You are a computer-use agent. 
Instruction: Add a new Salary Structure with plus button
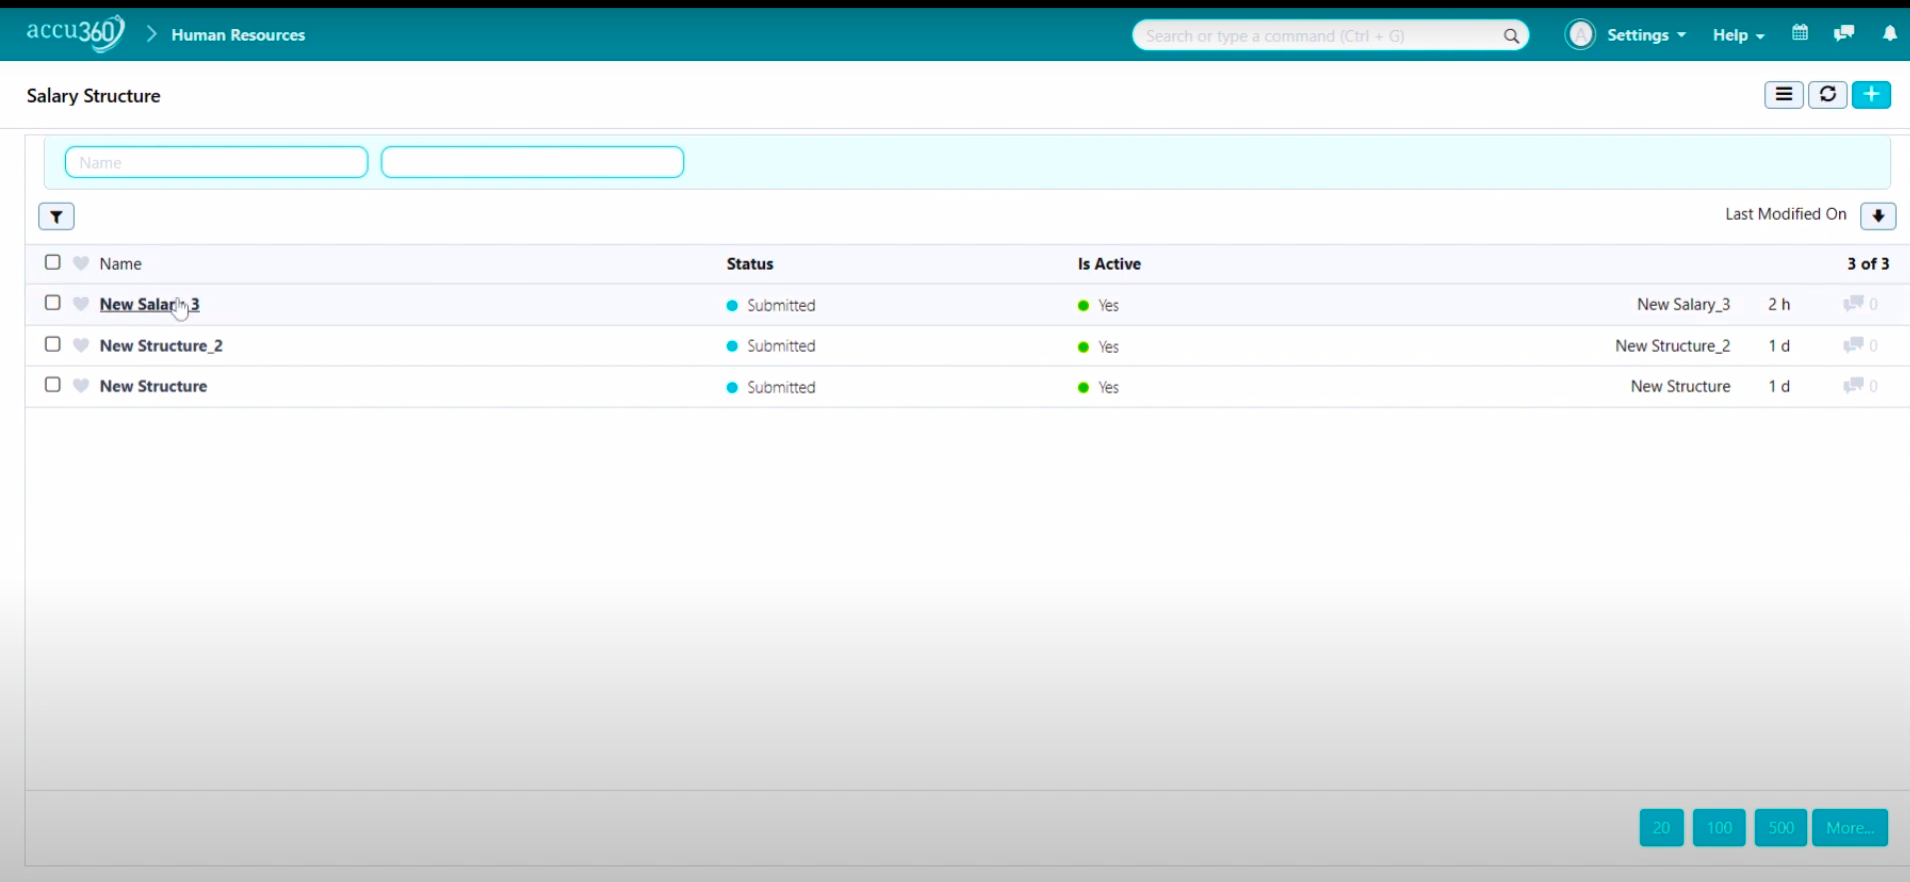click(1871, 95)
